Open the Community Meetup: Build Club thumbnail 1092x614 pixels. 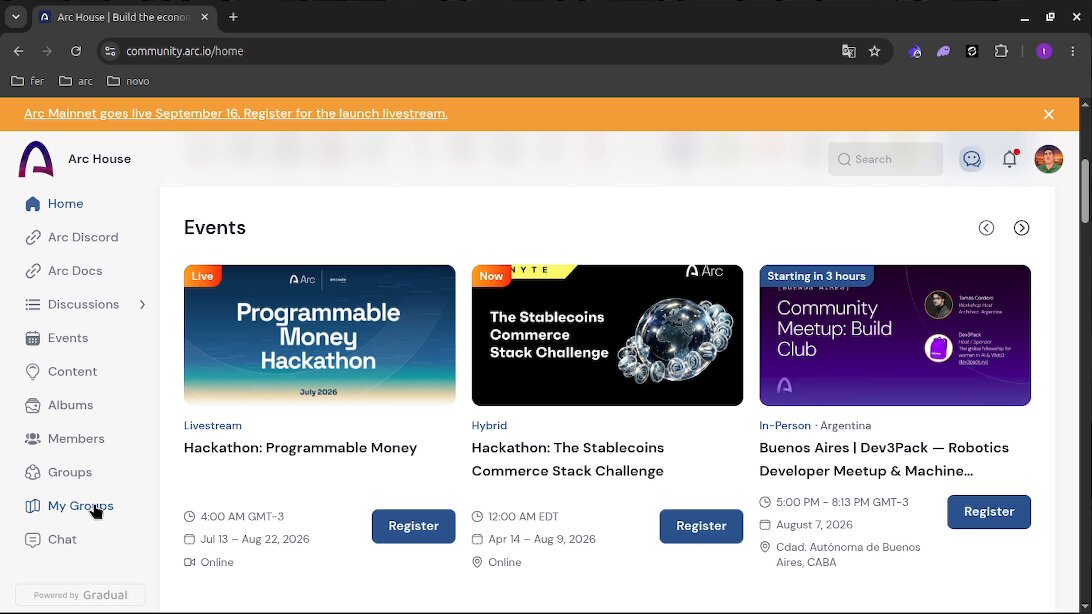[x=895, y=335]
